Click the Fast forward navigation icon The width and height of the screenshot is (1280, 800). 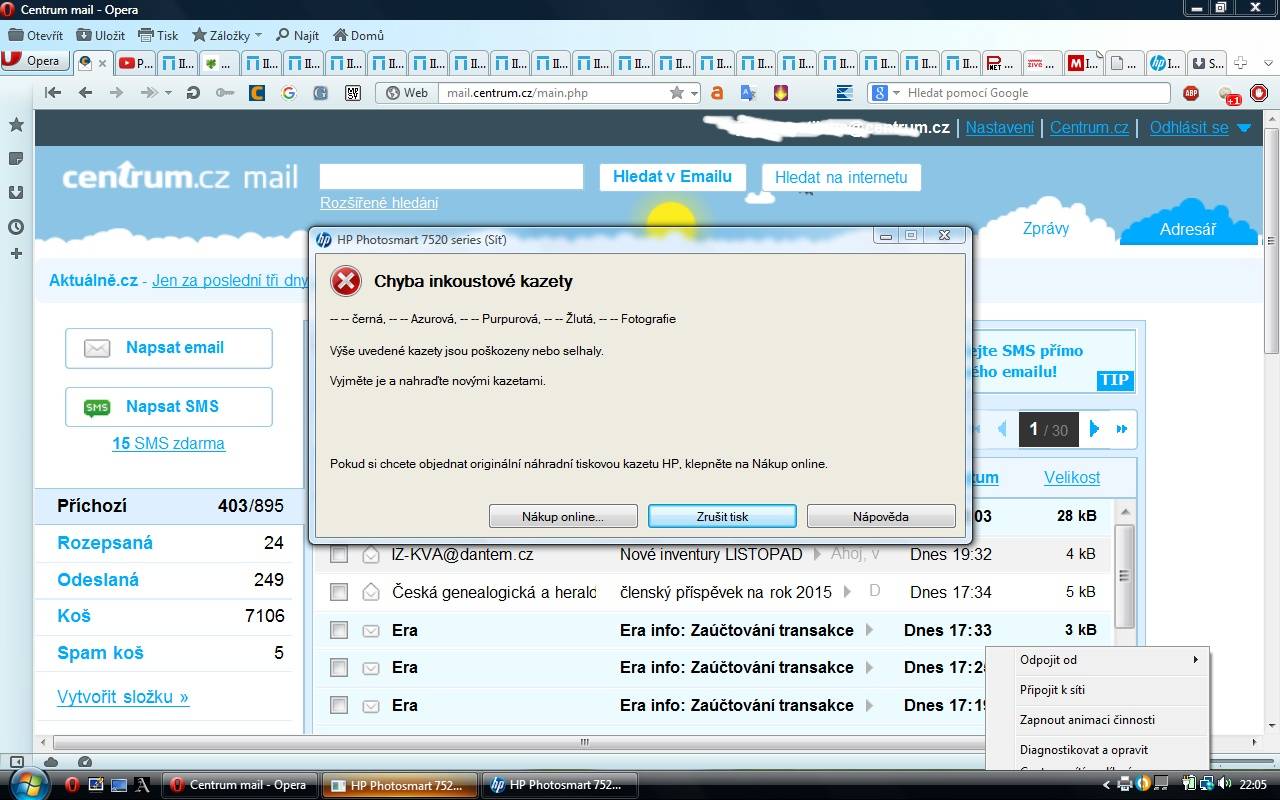(150, 93)
